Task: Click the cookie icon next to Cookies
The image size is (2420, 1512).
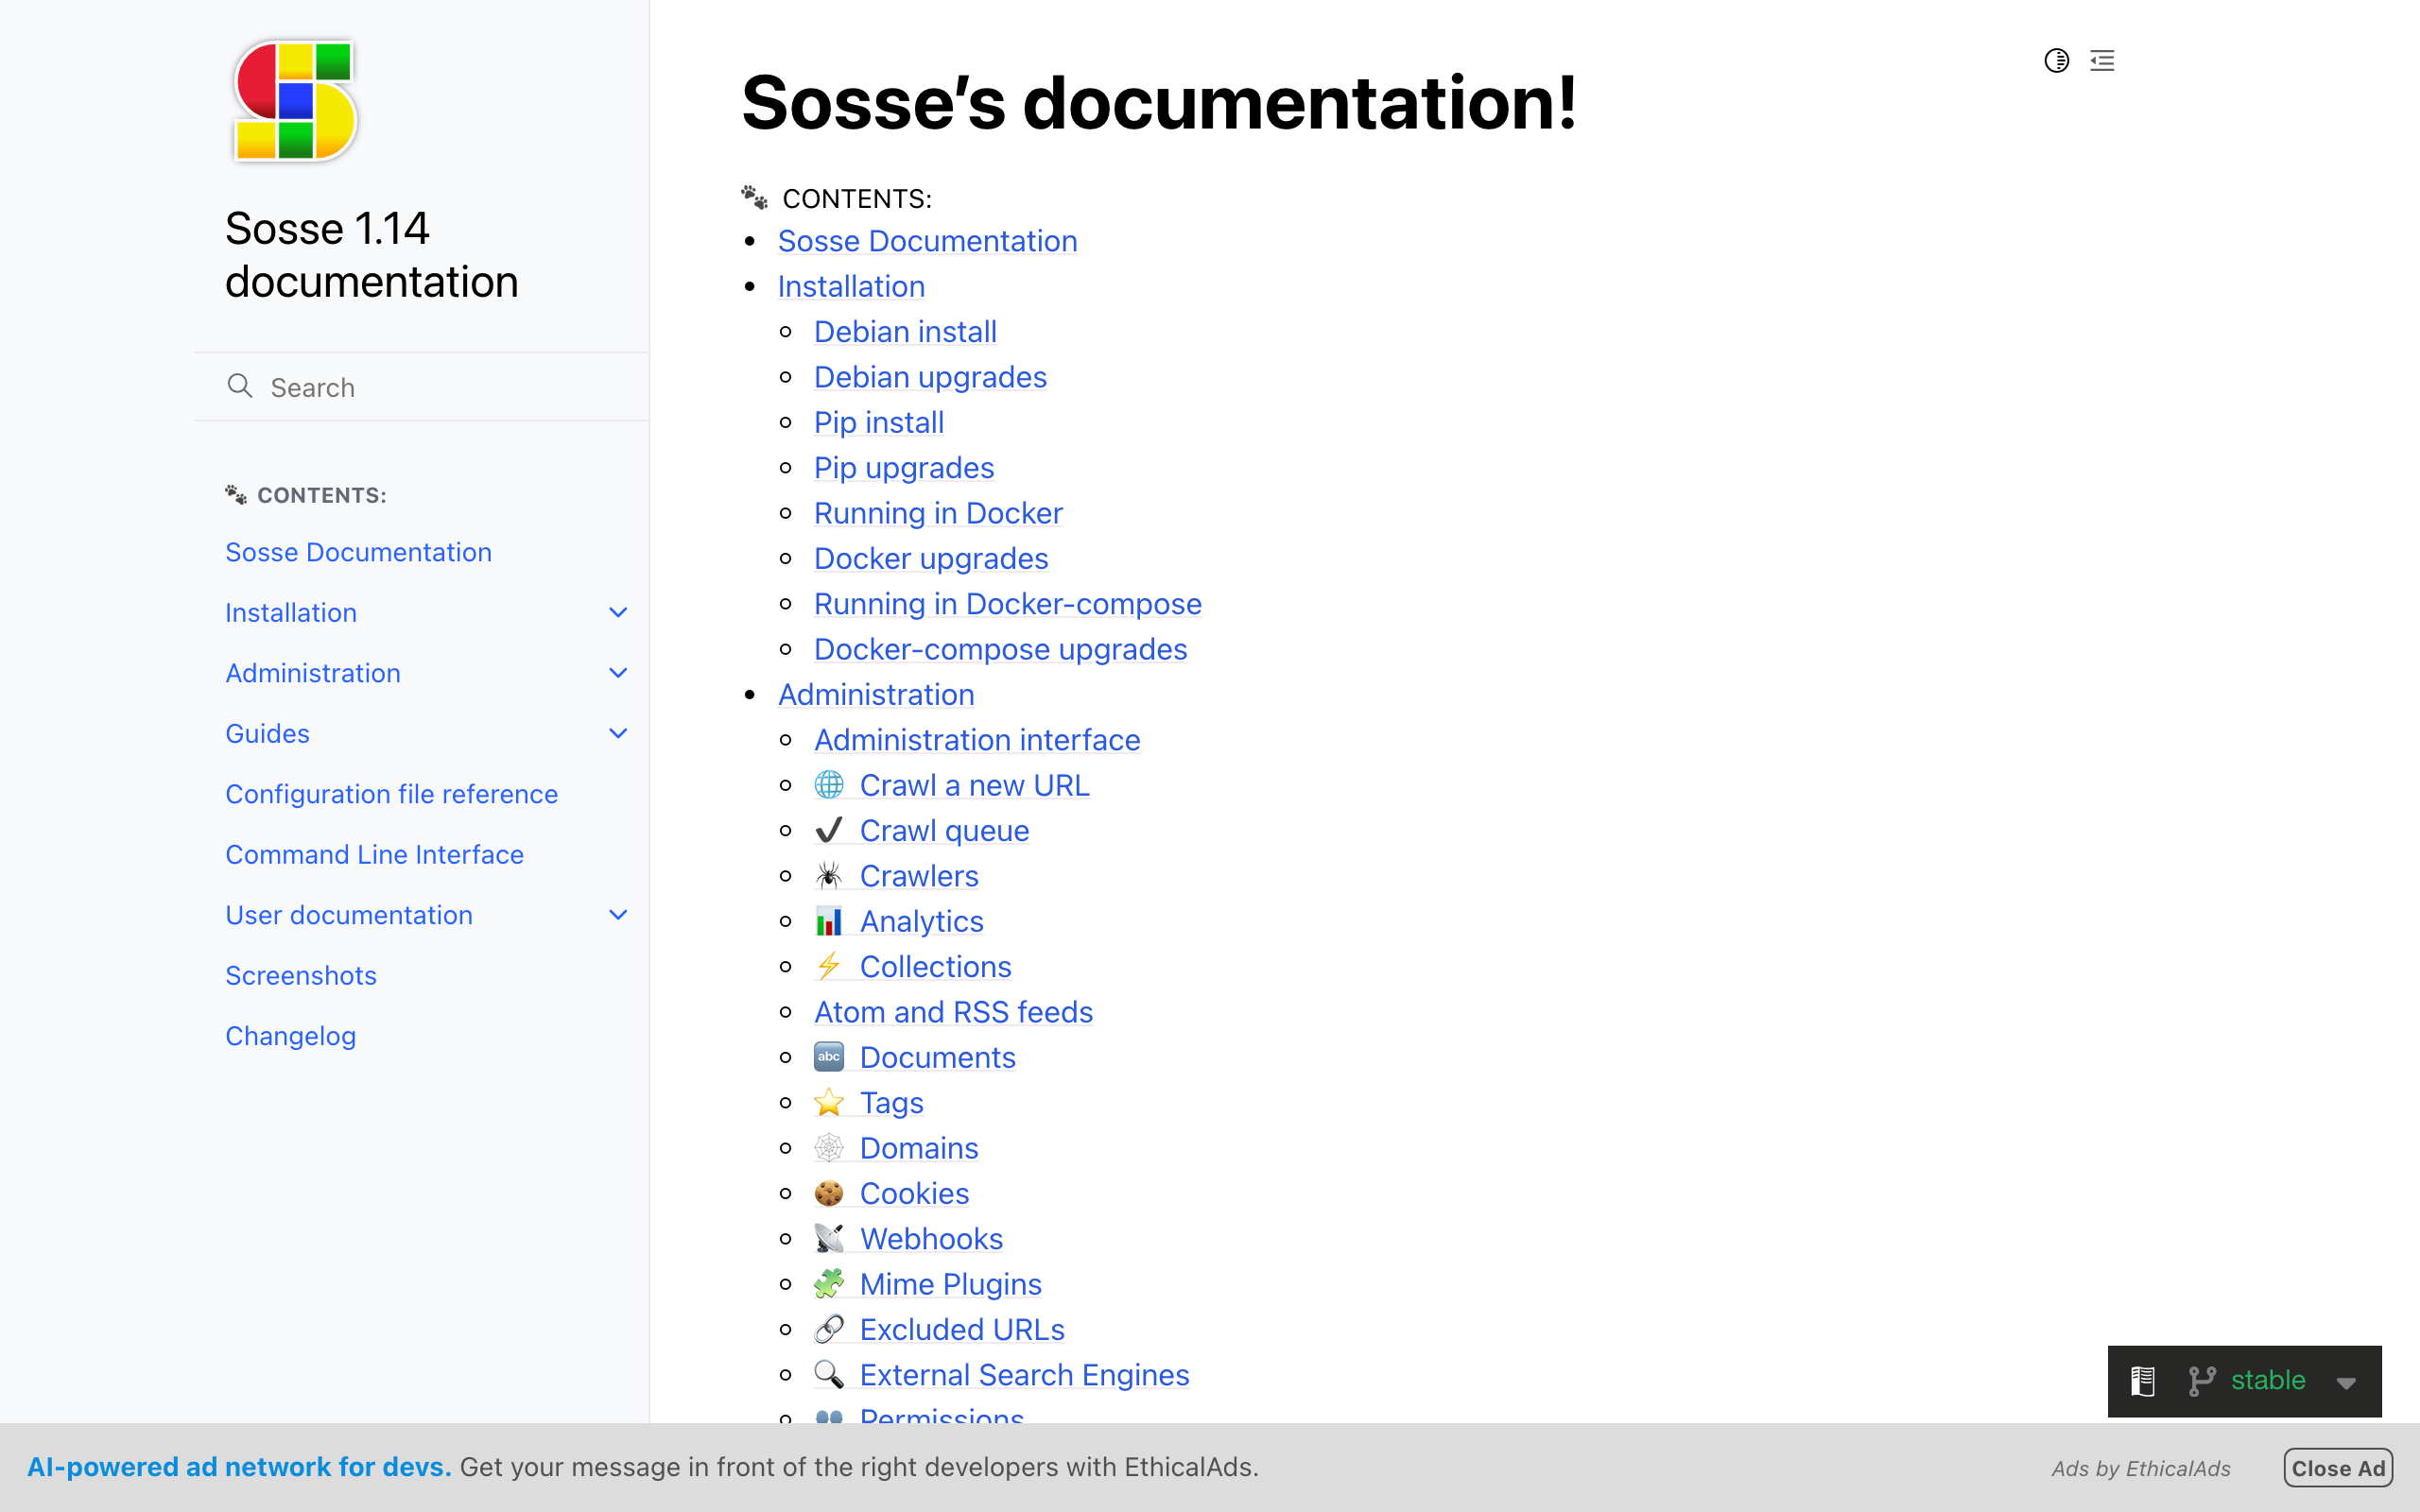Action: [829, 1193]
